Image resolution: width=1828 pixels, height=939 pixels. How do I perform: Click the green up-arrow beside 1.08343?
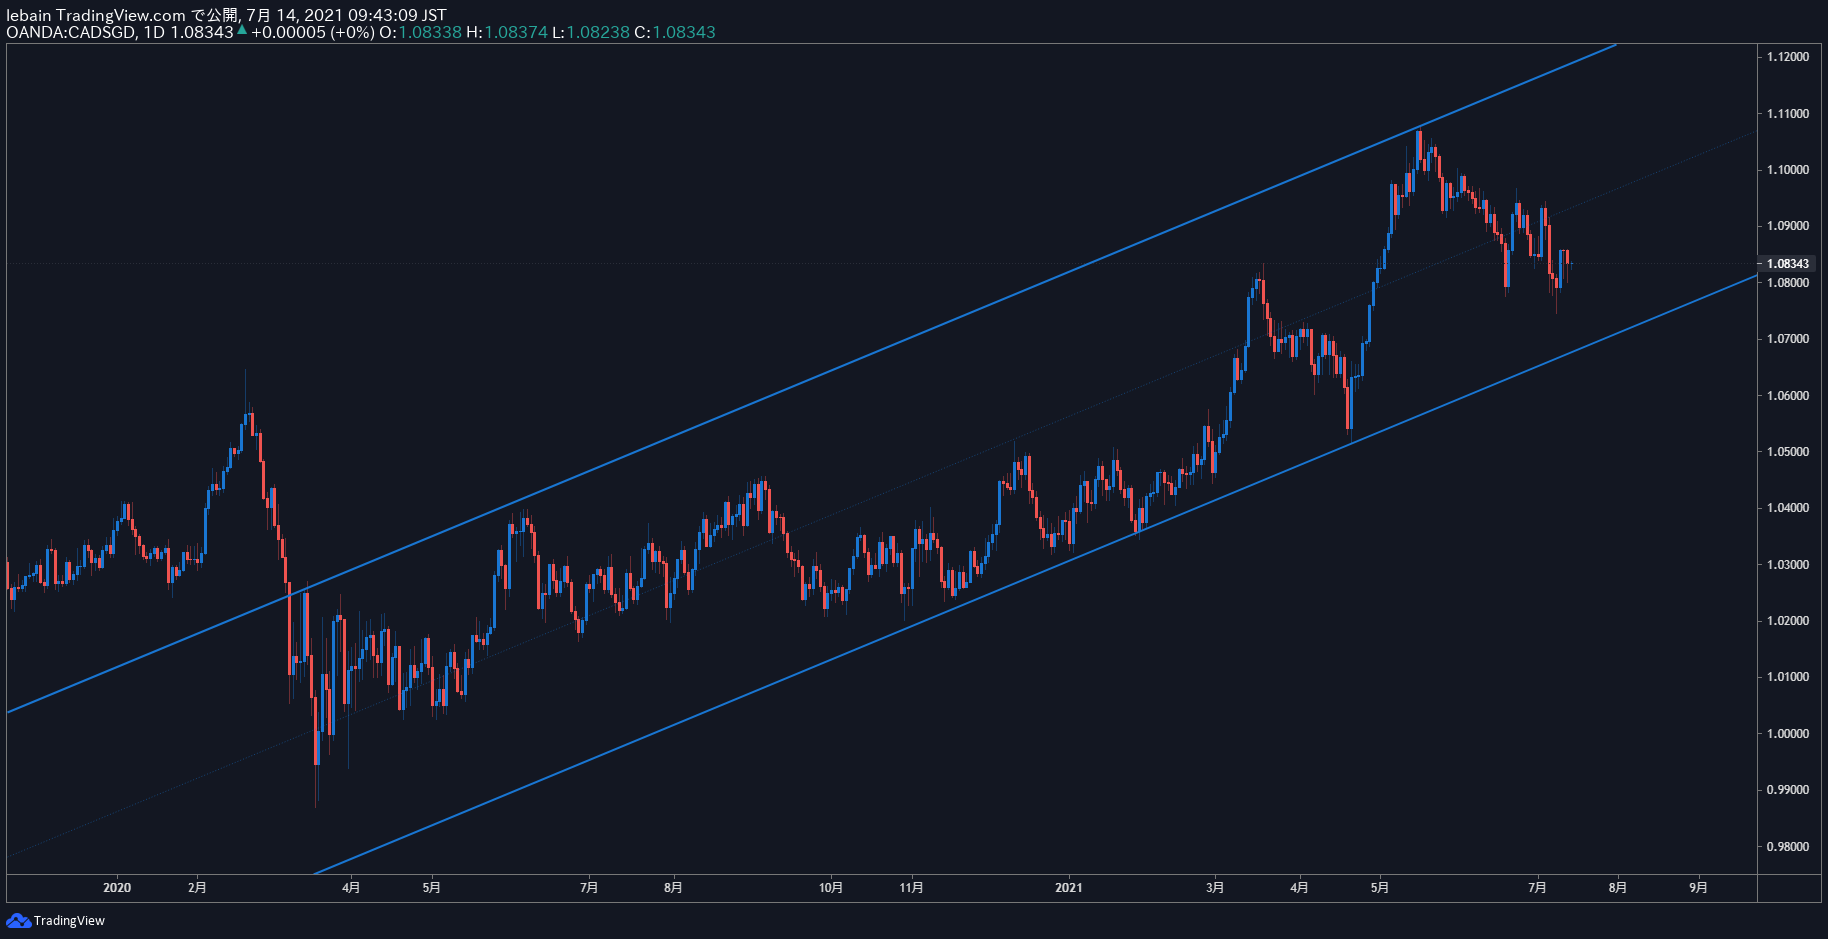tap(242, 30)
